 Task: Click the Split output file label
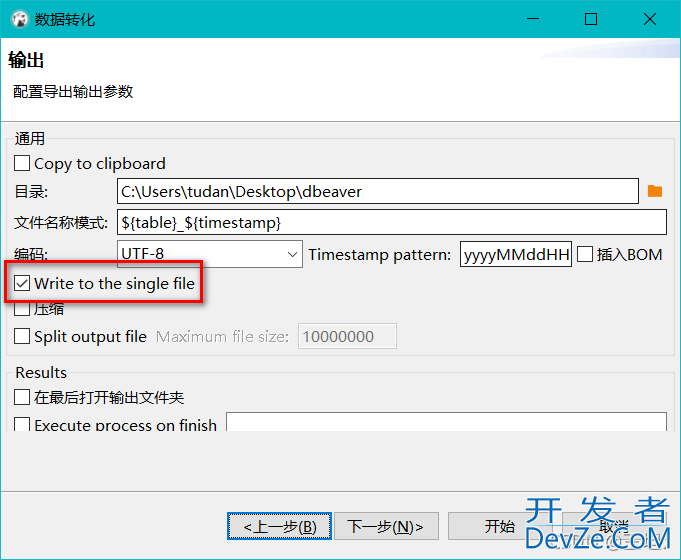[90, 337]
